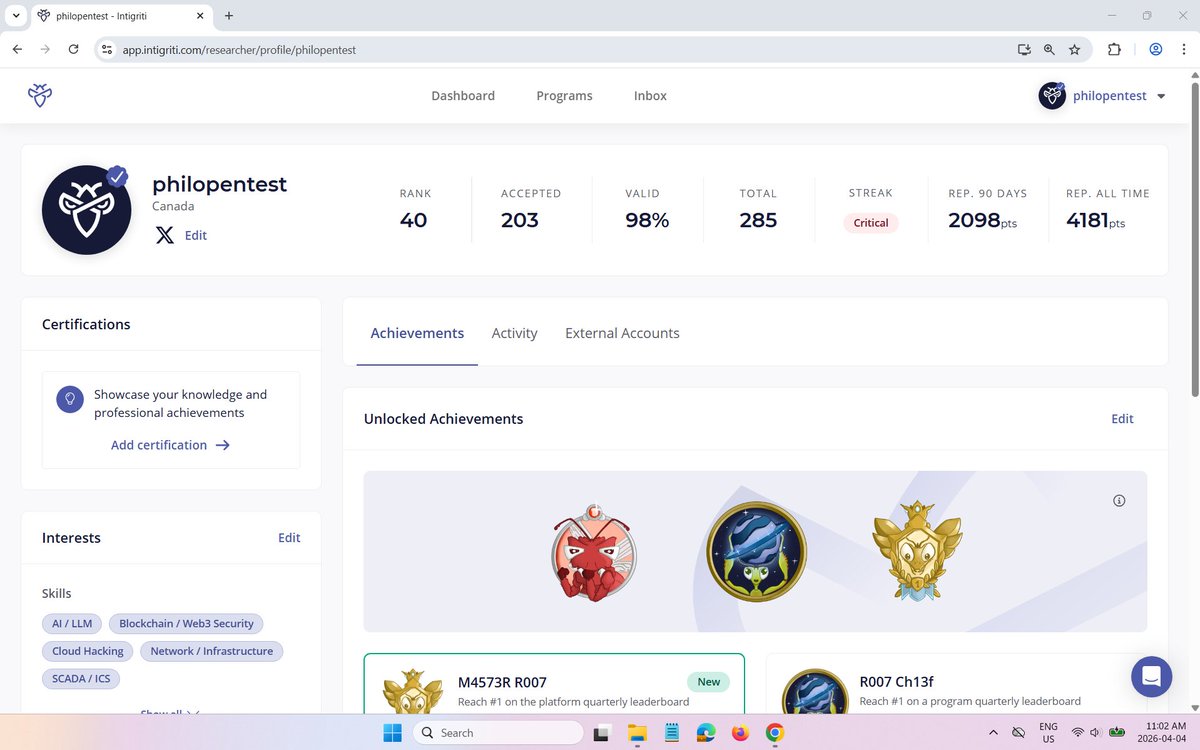
Task: Show hidden system tray icons
Action: click(994, 732)
